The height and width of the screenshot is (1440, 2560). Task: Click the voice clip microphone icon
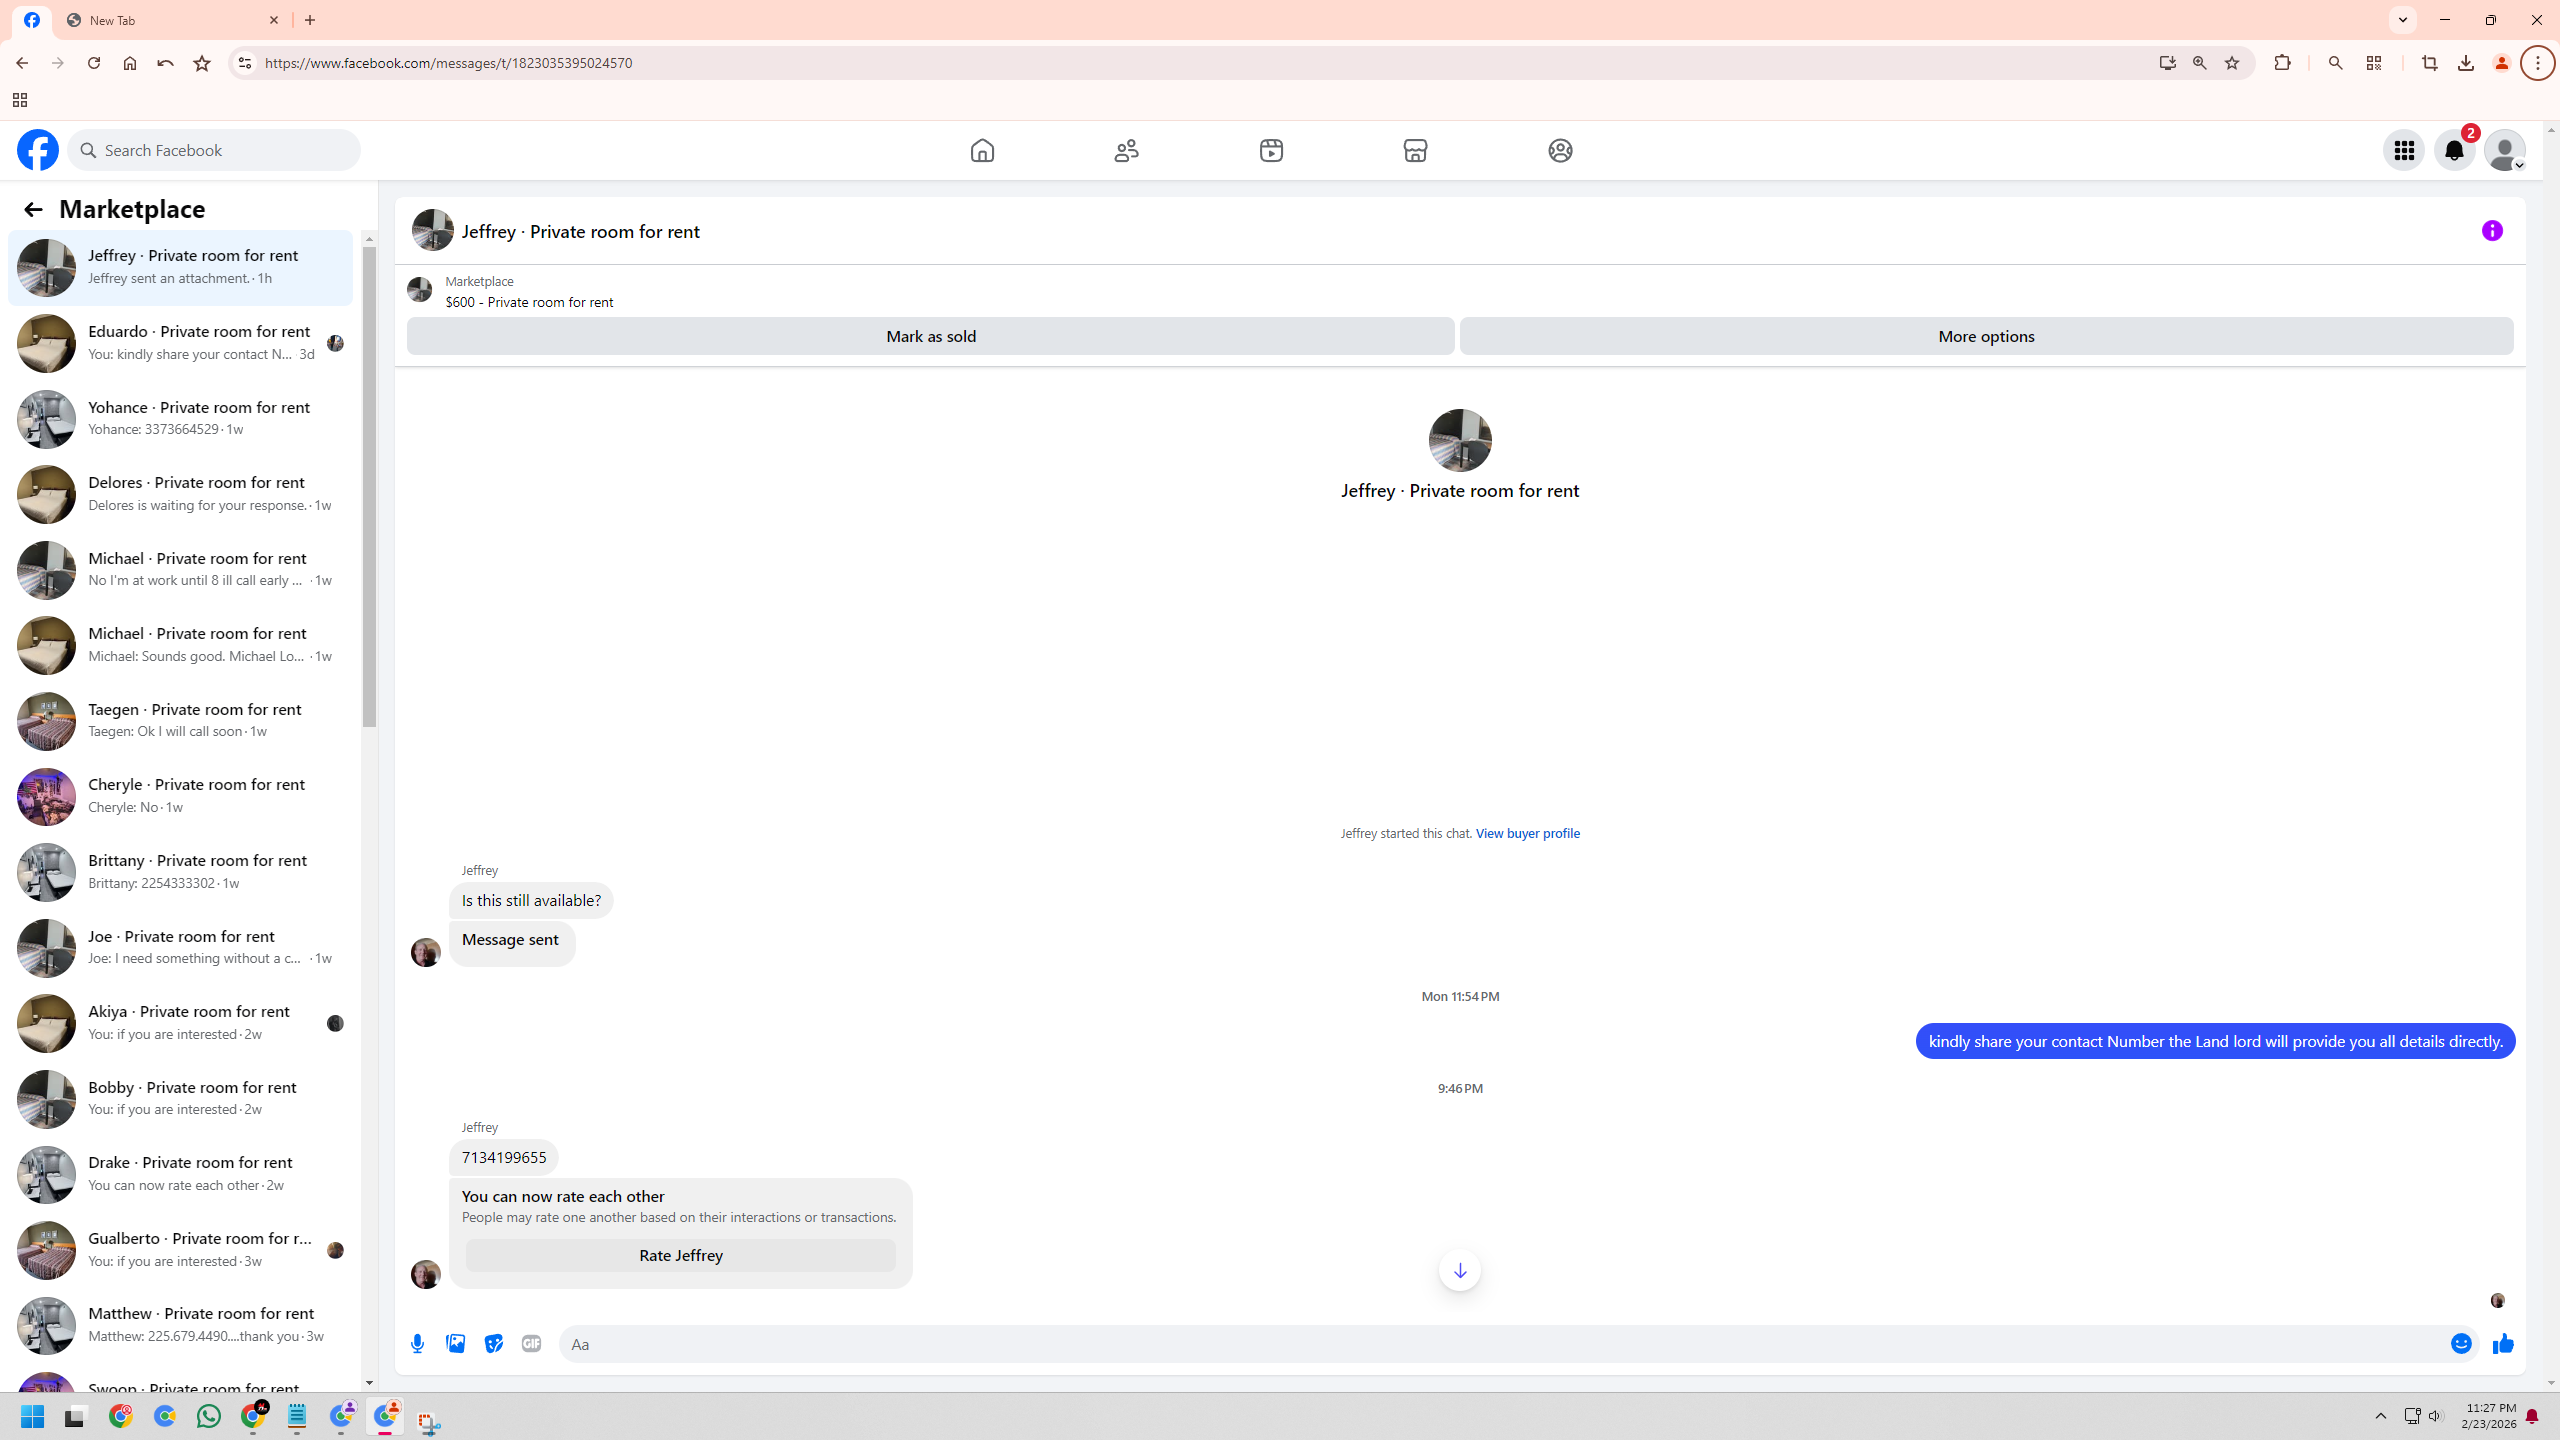(x=418, y=1344)
